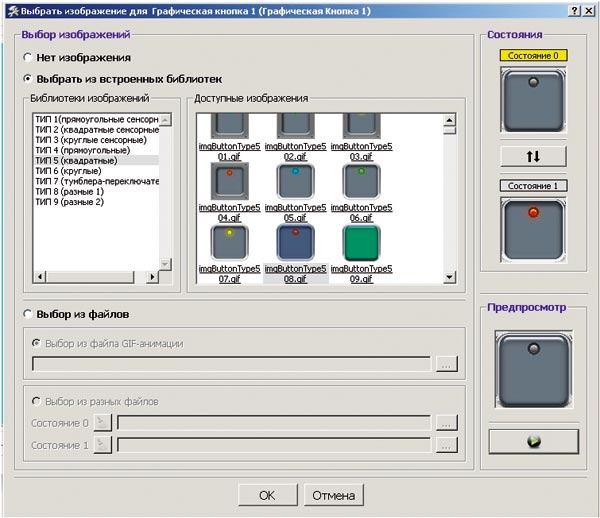Image resolution: width=600 pixels, height=518 pixels.
Task: Click available images scroll down arrow
Action: pos(450,277)
